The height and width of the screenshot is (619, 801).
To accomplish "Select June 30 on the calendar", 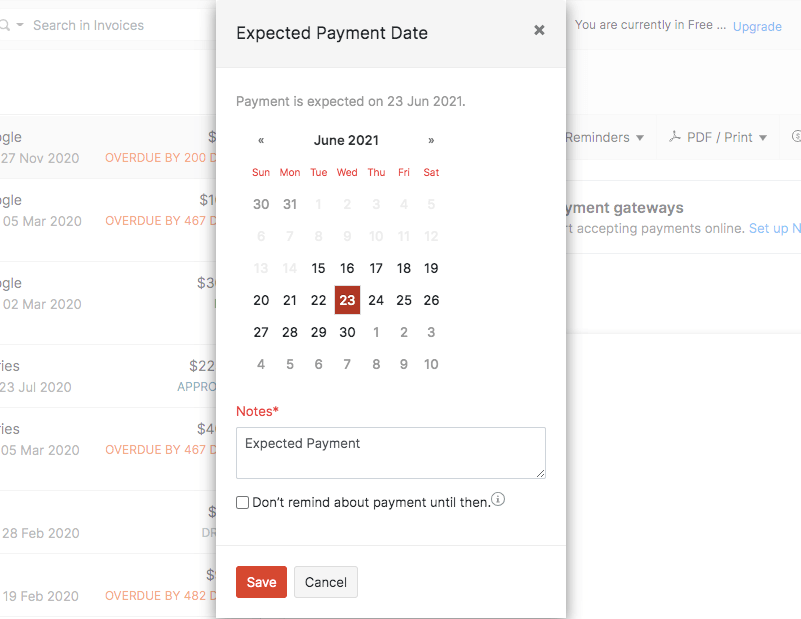I will [346, 332].
